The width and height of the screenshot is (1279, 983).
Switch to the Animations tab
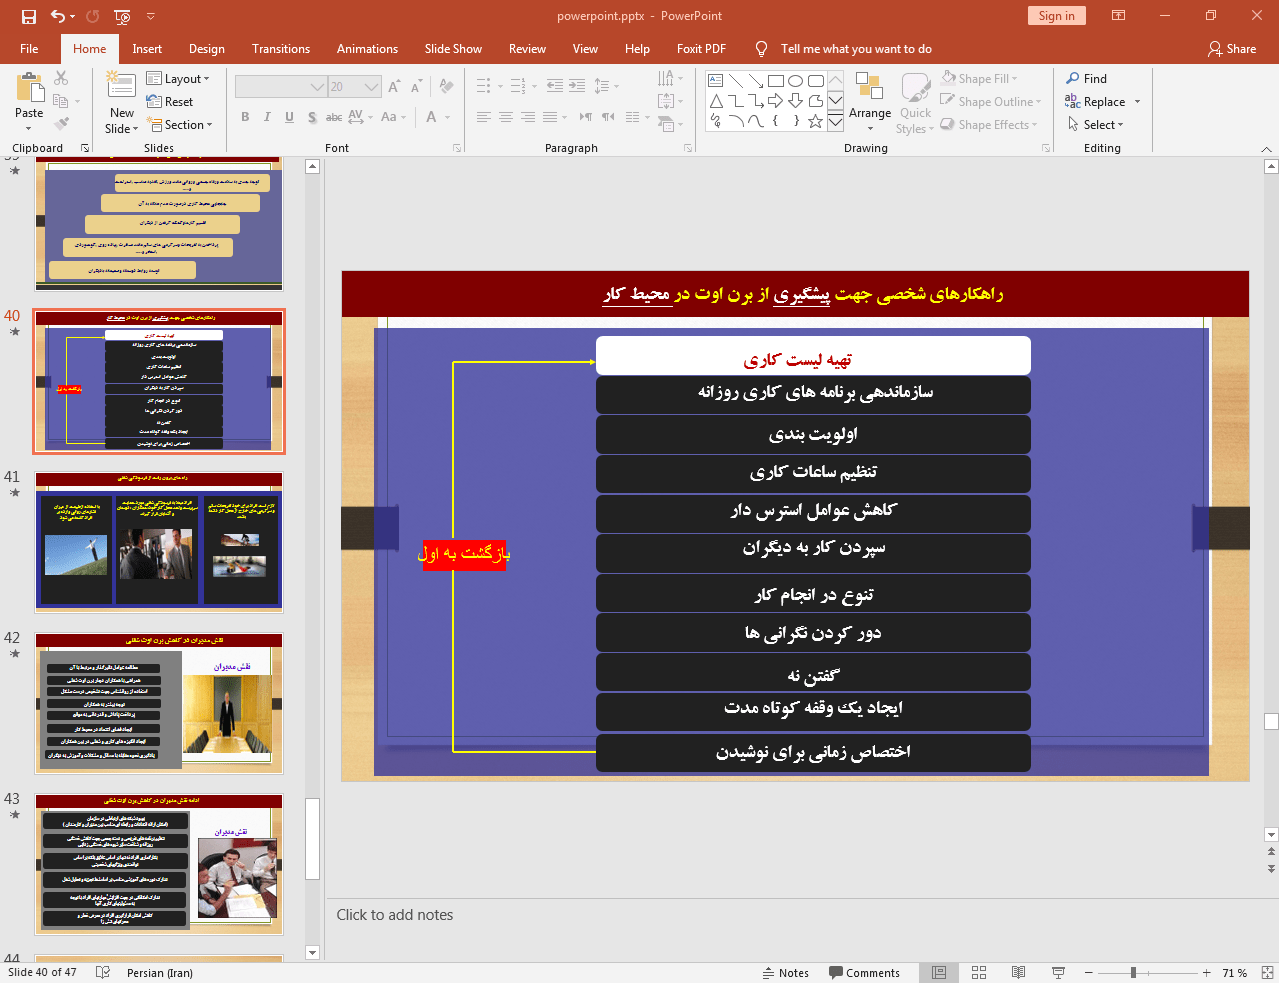coord(367,48)
